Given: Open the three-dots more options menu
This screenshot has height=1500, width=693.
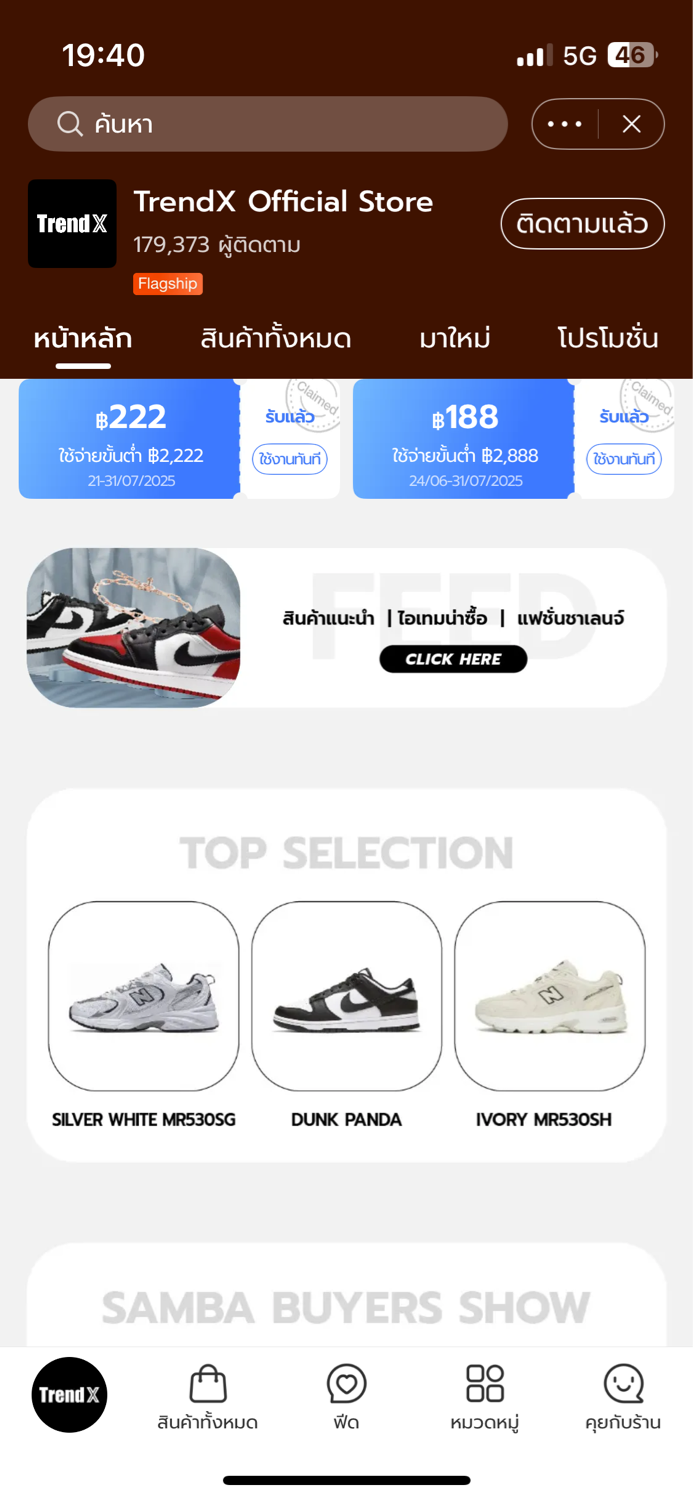Looking at the screenshot, I should [x=565, y=124].
